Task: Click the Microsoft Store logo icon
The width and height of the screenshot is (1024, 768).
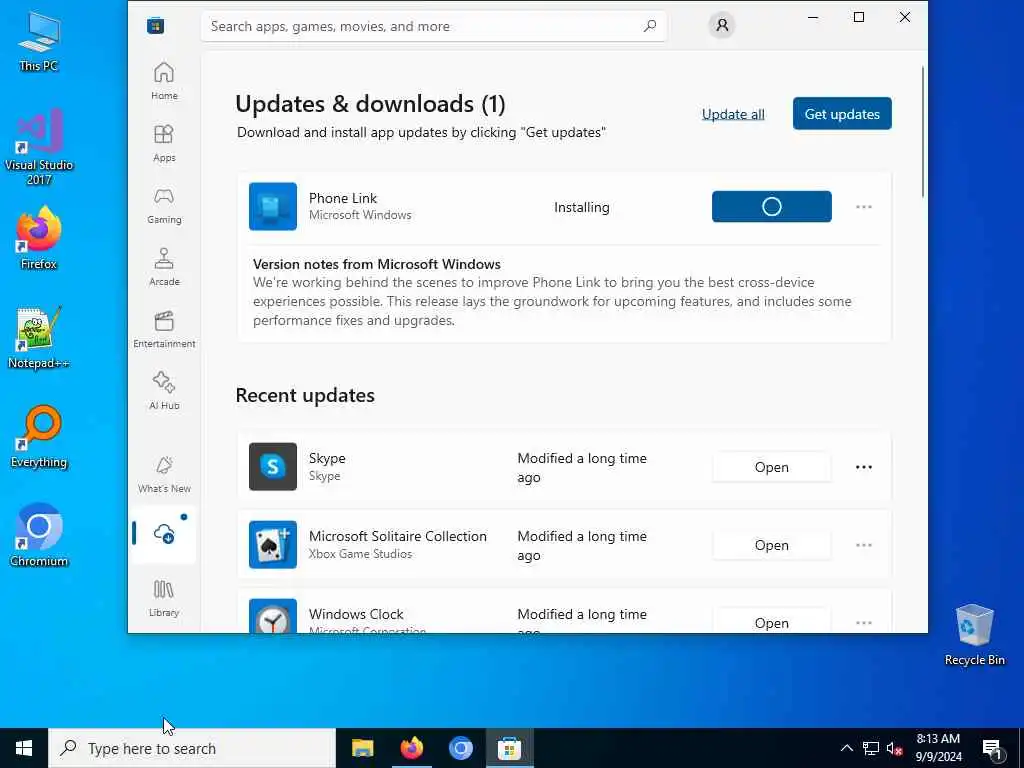Action: (x=155, y=26)
